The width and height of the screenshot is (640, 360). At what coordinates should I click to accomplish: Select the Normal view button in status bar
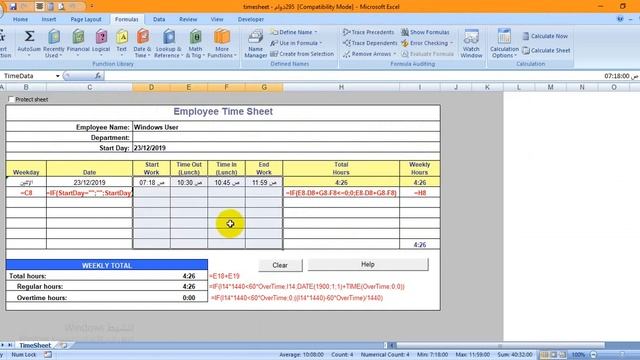pos(544,355)
